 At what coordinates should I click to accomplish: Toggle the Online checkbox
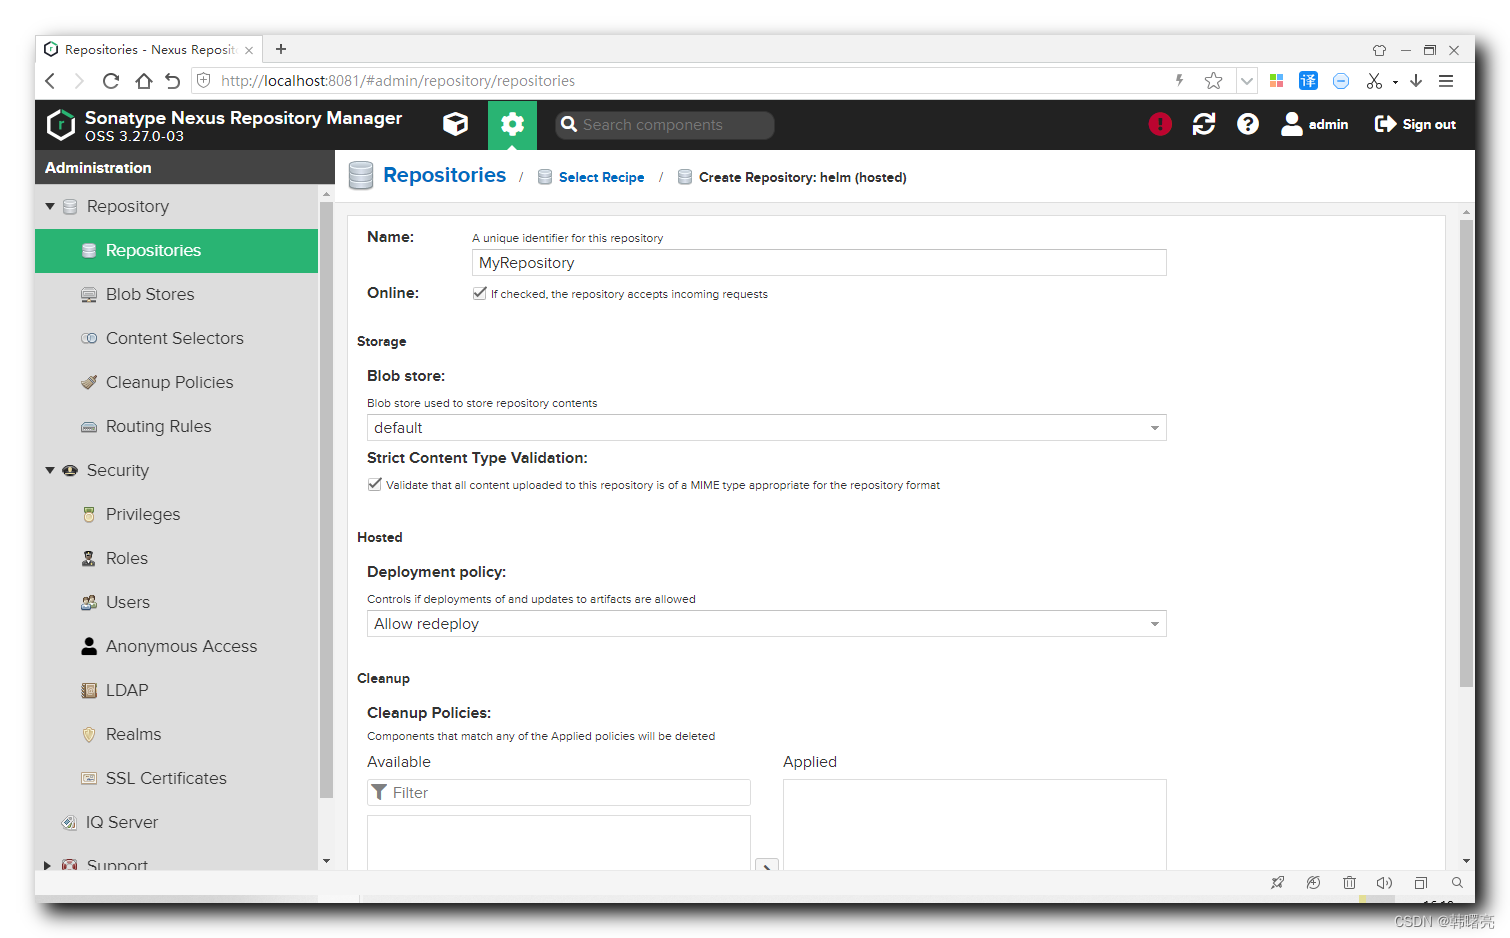(479, 293)
